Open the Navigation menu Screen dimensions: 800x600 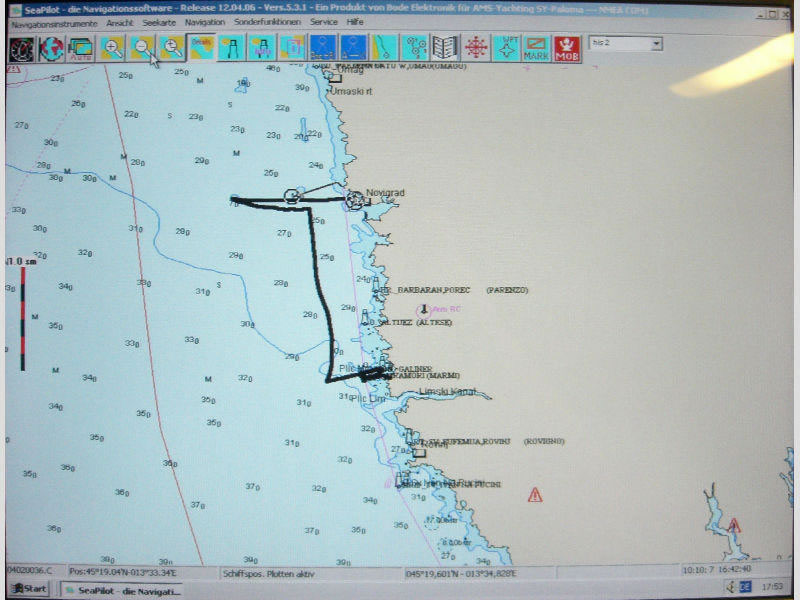pos(205,22)
